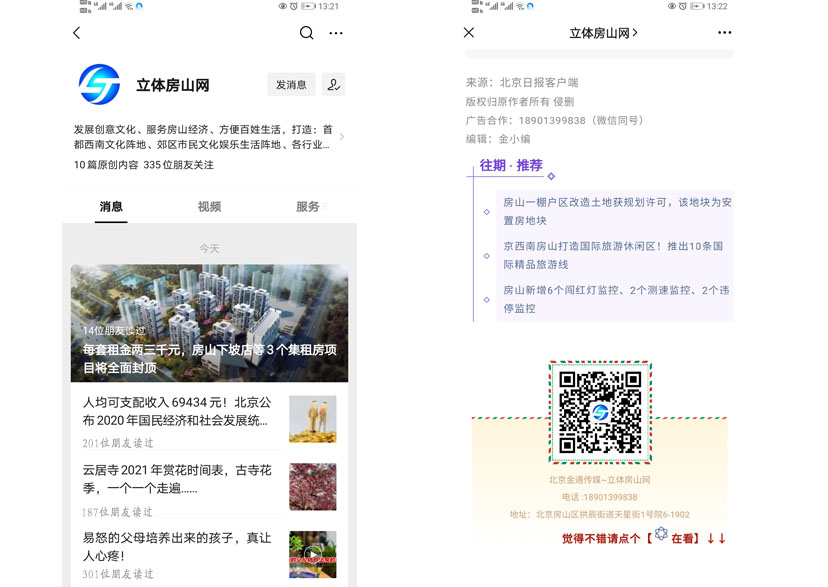The width and height of the screenshot is (828, 587).
Task: Click 187位朋友读过 read count
Action: tap(117, 512)
